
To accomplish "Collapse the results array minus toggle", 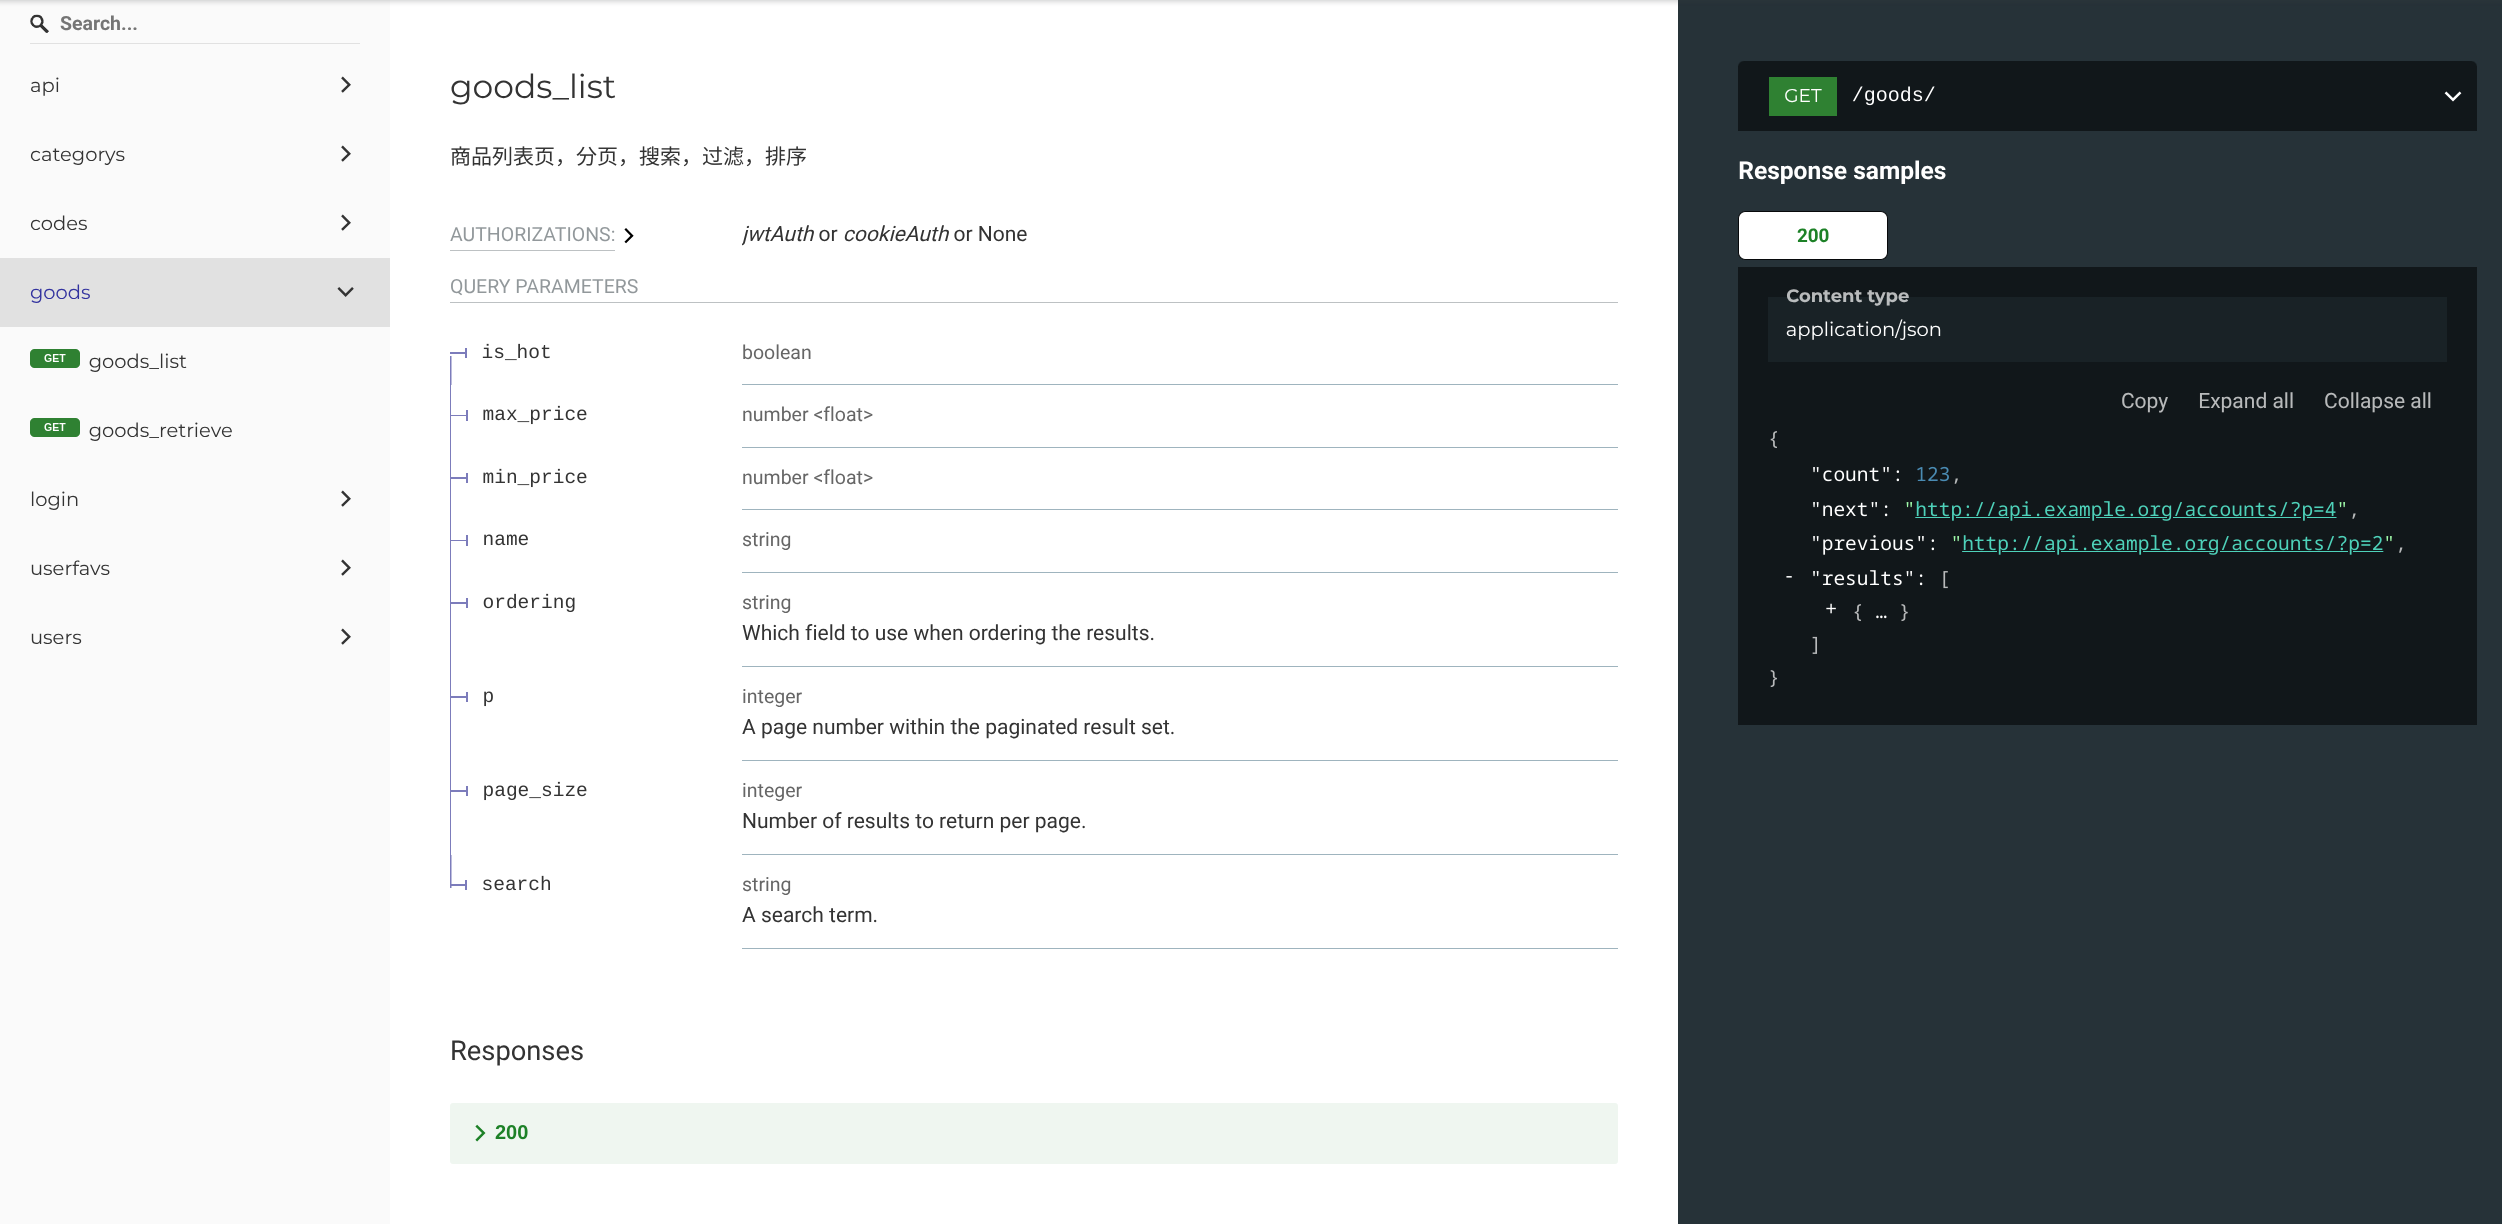I will coord(1789,577).
